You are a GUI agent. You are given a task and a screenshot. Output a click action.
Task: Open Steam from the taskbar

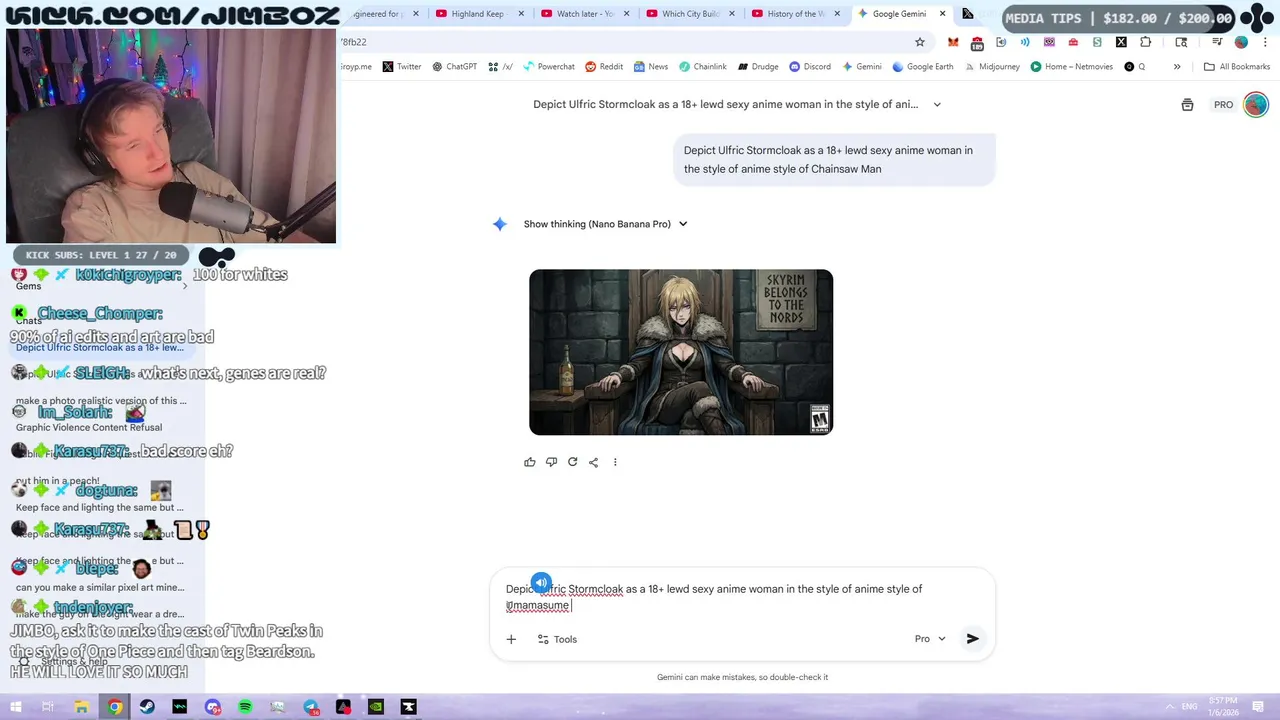(x=147, y=707)
